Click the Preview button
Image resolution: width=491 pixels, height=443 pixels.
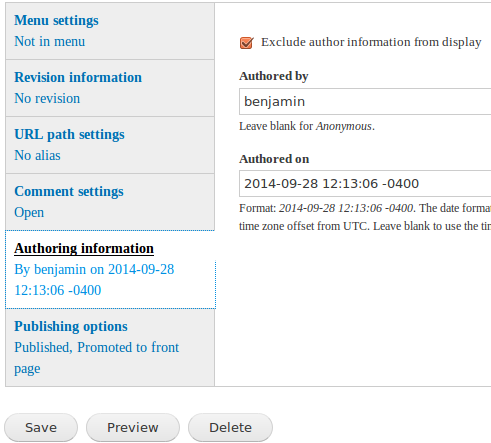[x=133, y=428]
